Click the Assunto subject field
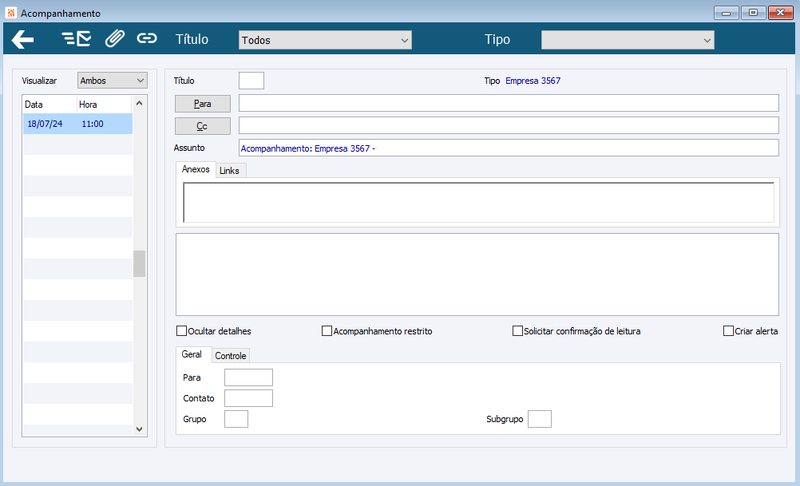Viewport: 800px width, 486px height. [509, 148]
